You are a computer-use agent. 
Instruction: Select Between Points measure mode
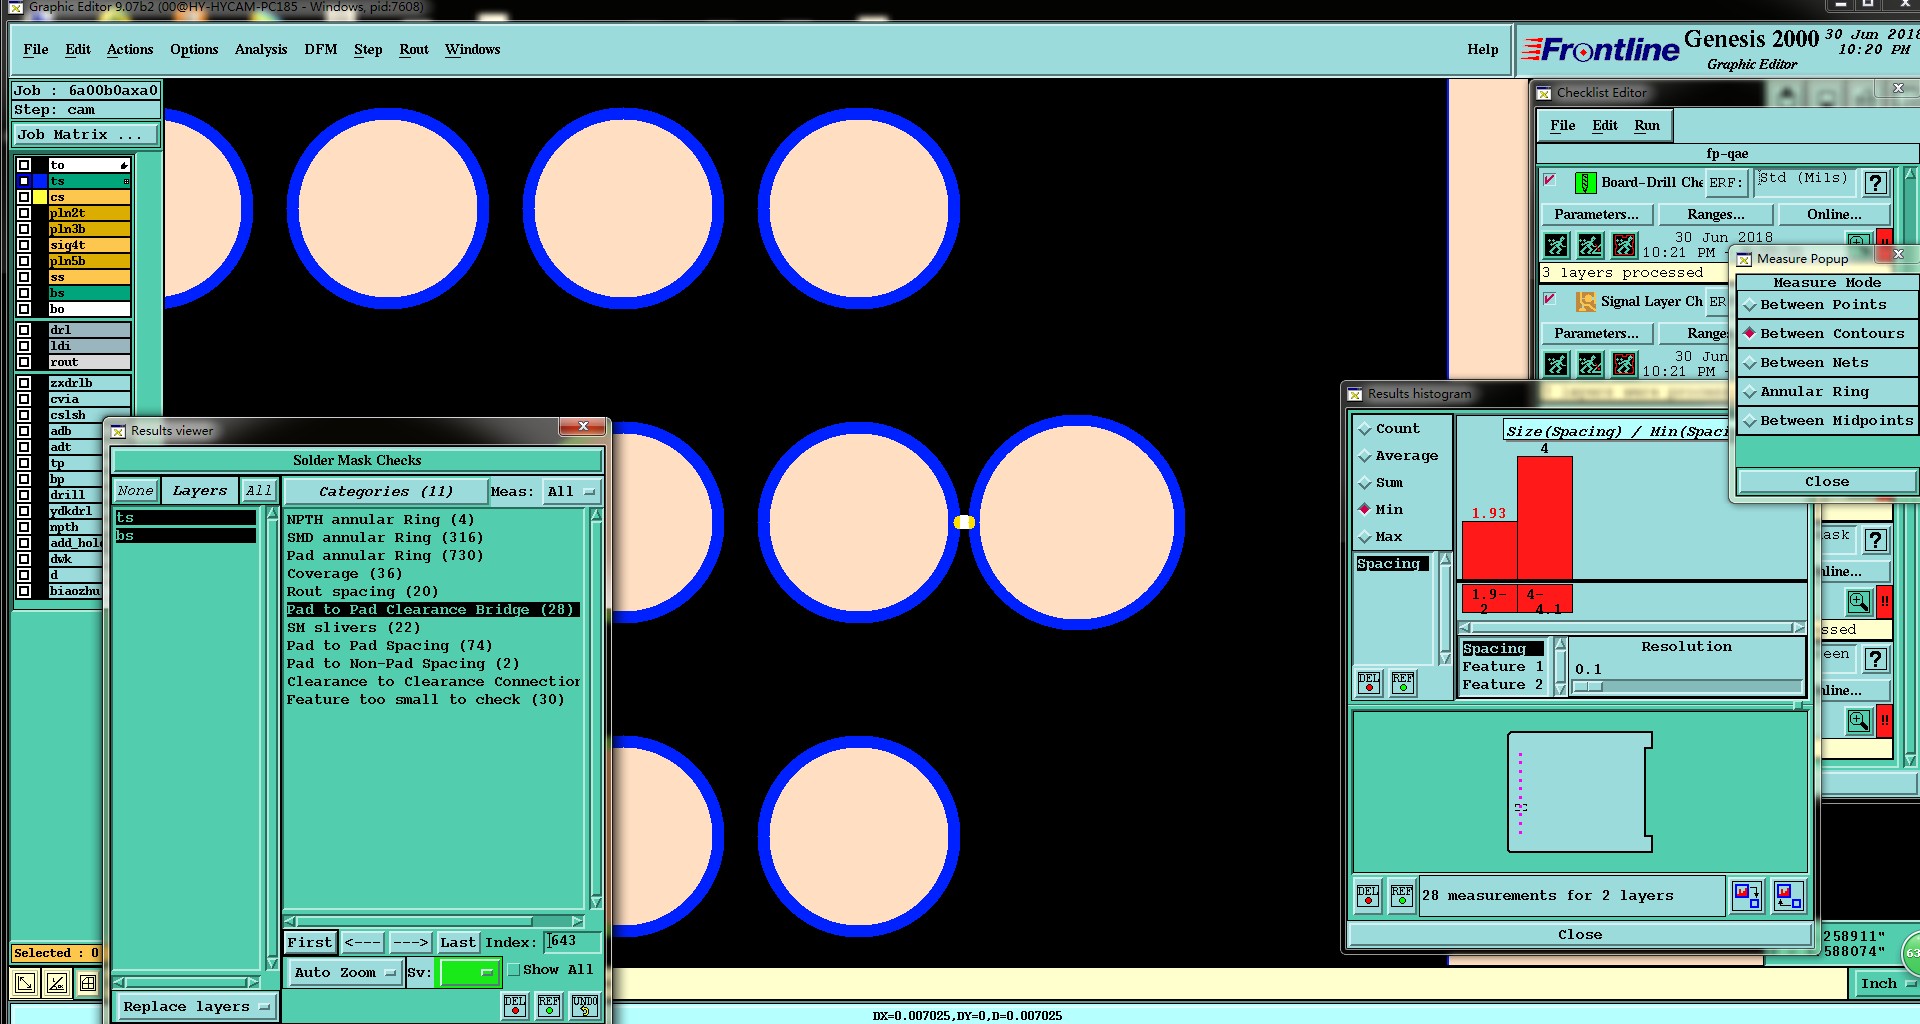pyautogui.click(x=1826, y=305)
